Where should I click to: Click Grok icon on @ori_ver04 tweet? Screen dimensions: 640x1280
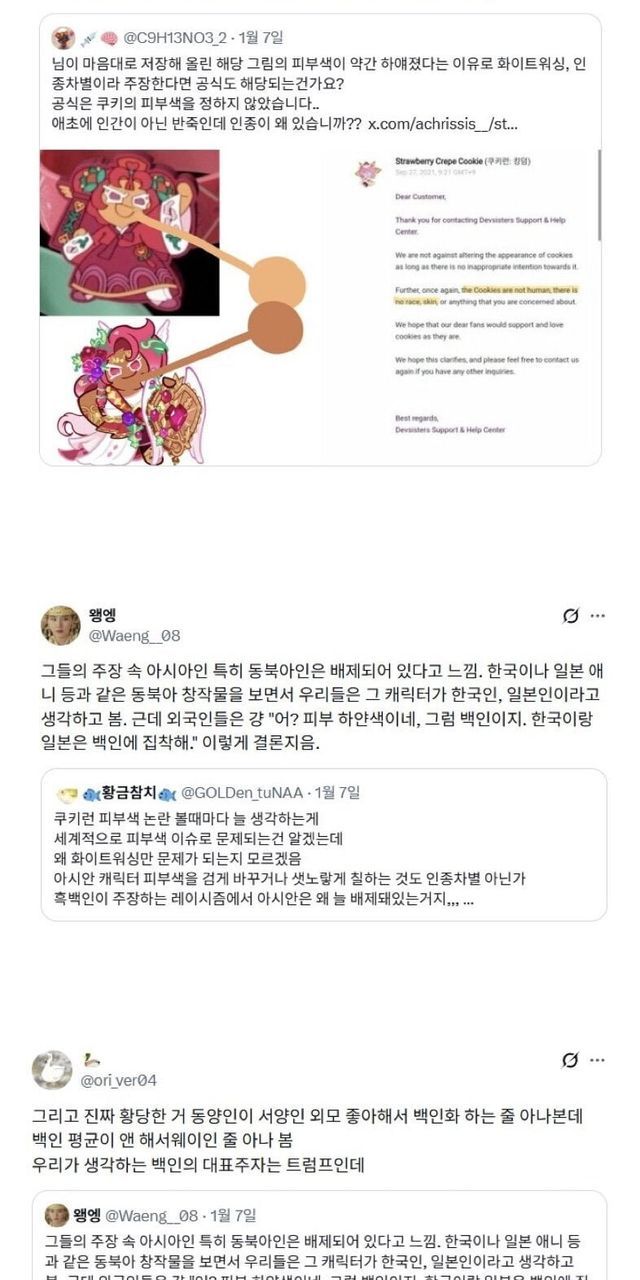click(571, 1060)
